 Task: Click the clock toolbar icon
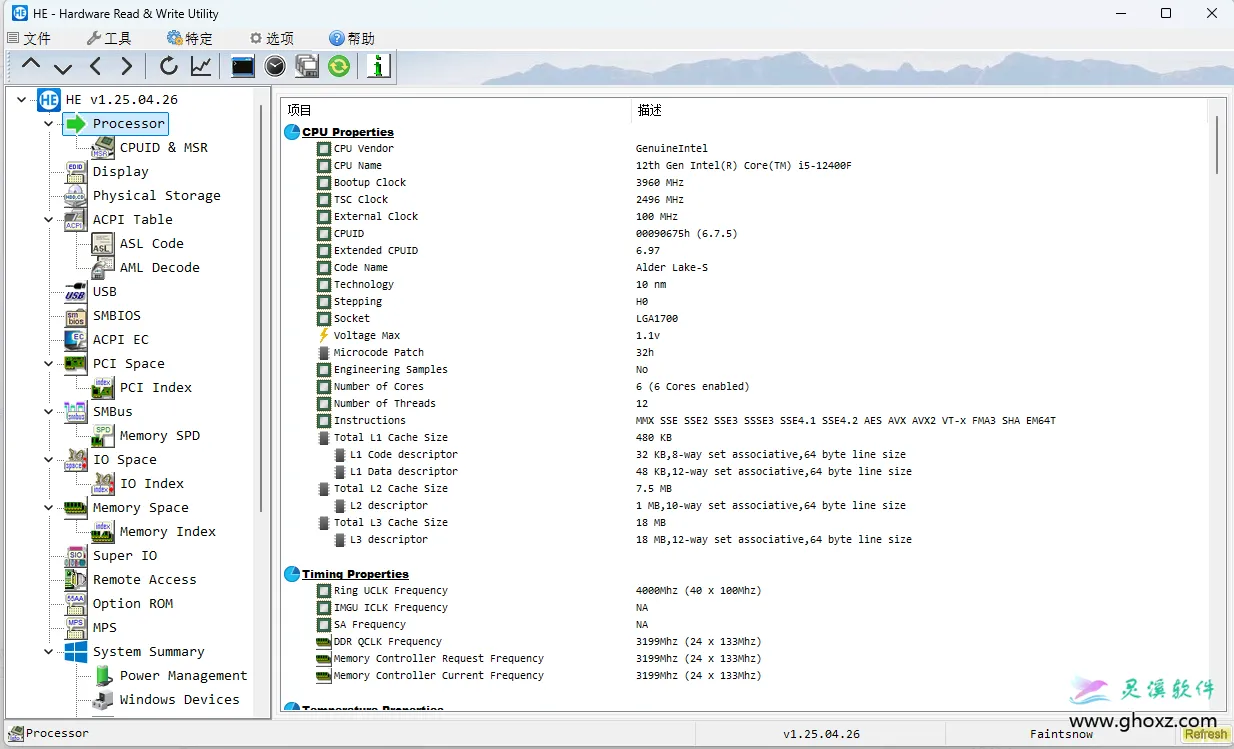(x=275, y=67)
